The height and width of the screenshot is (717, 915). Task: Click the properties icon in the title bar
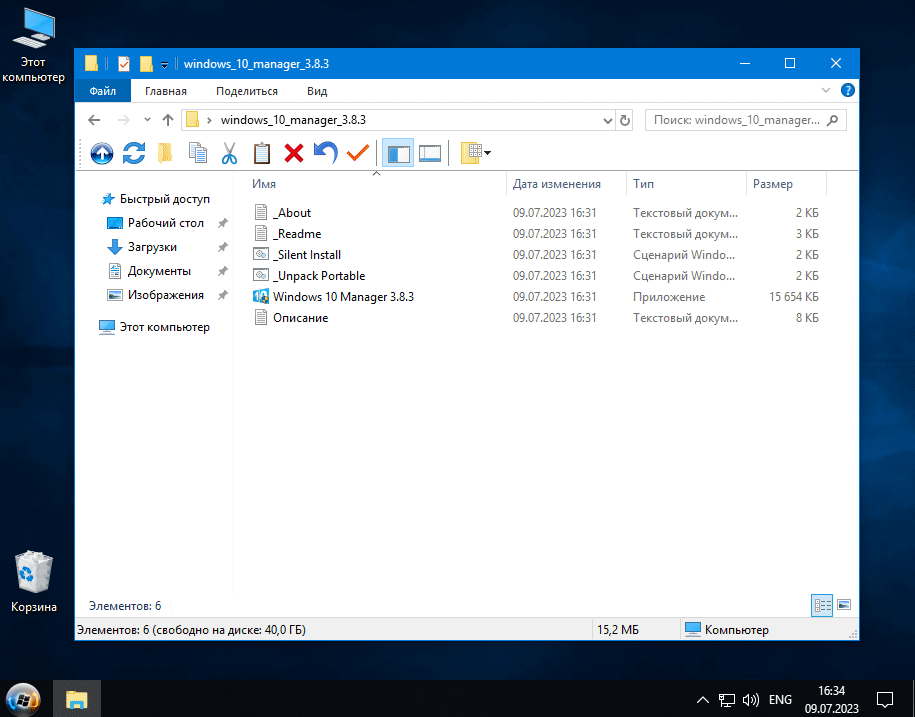point(124,64)
